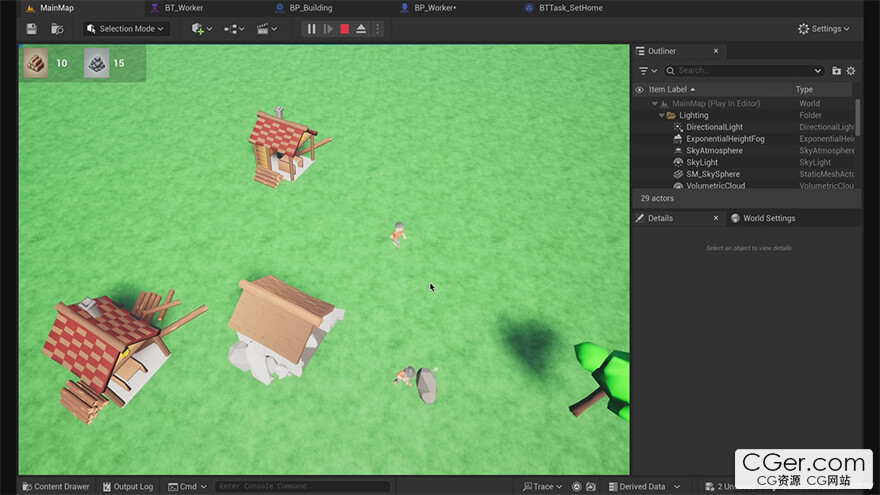Switch to the BT_Worker tab

click(183, 8)
